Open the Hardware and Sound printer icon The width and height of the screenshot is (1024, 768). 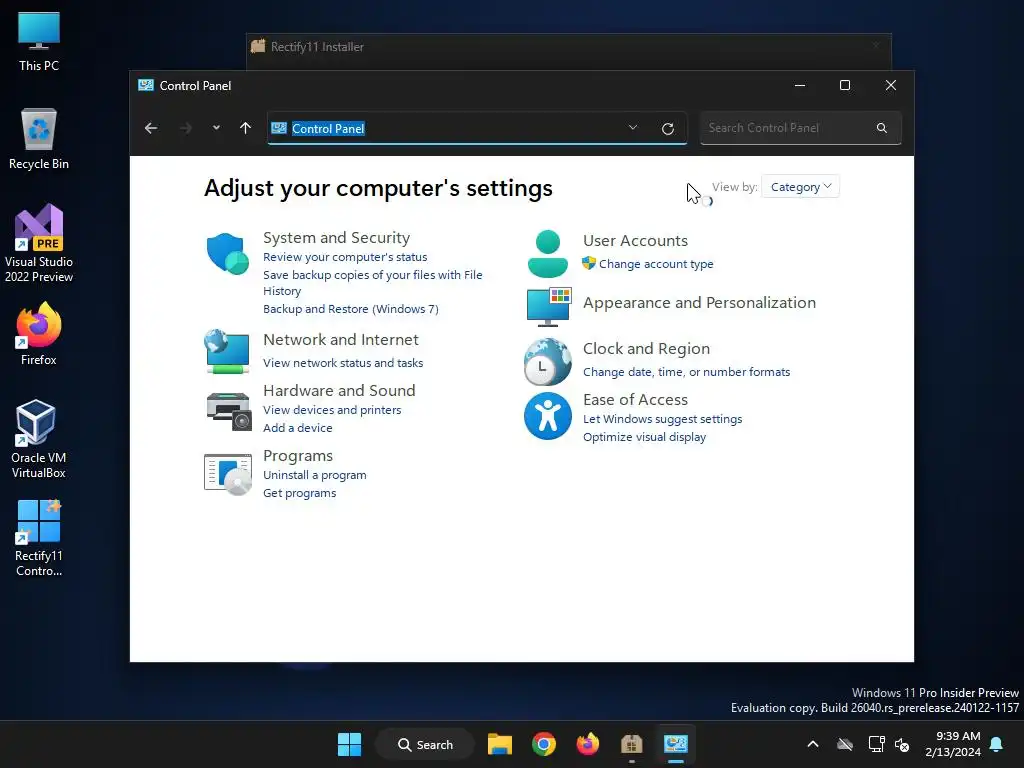[229, 411]
